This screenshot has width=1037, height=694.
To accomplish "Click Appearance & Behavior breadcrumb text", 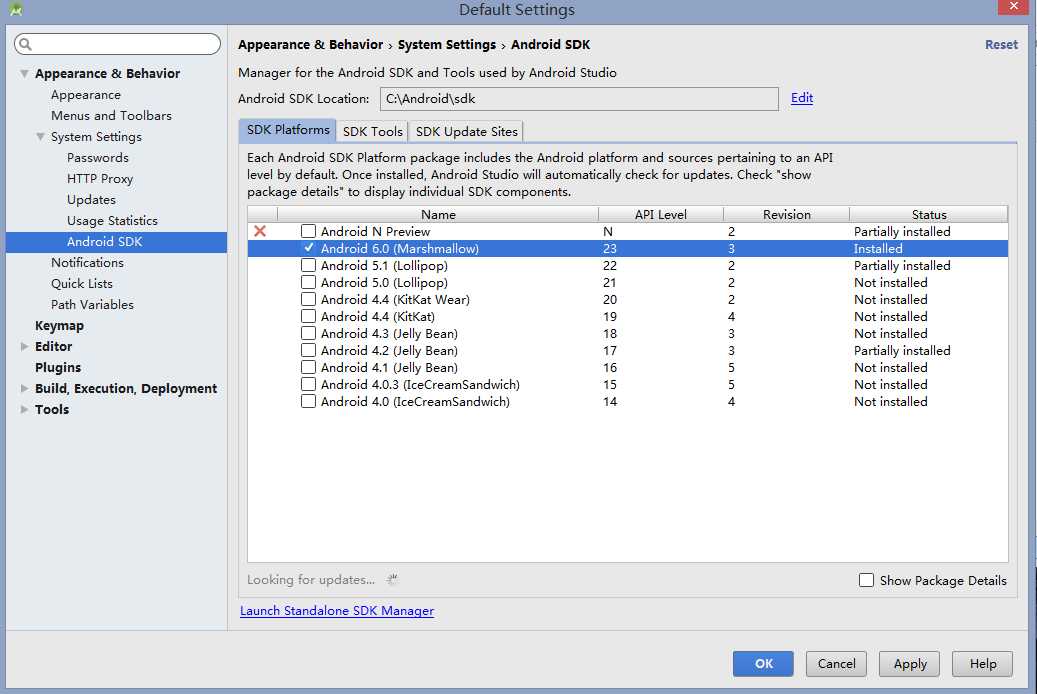I will pyautogui.click(x=310, y=44).
